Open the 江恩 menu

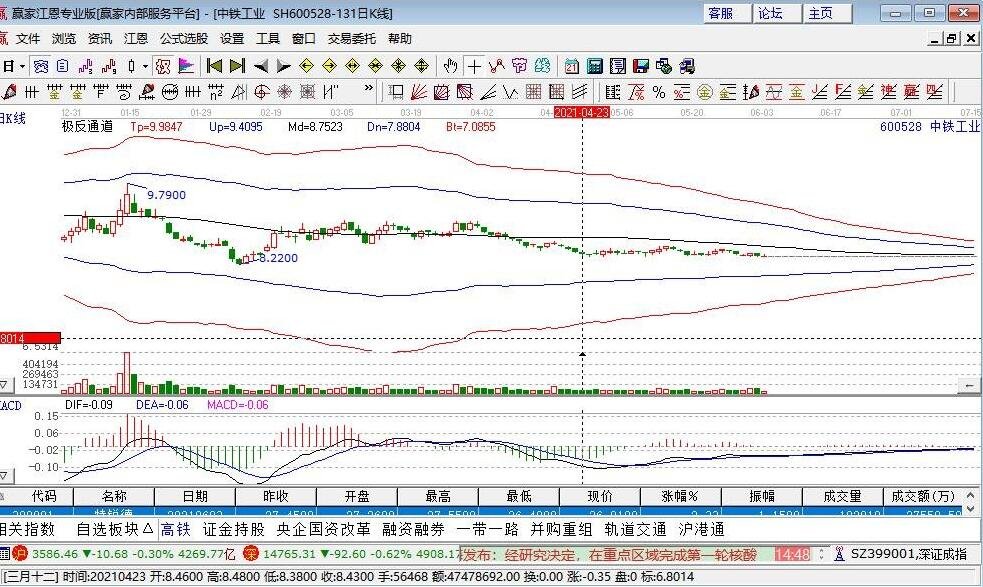click(x=135, y=39)
